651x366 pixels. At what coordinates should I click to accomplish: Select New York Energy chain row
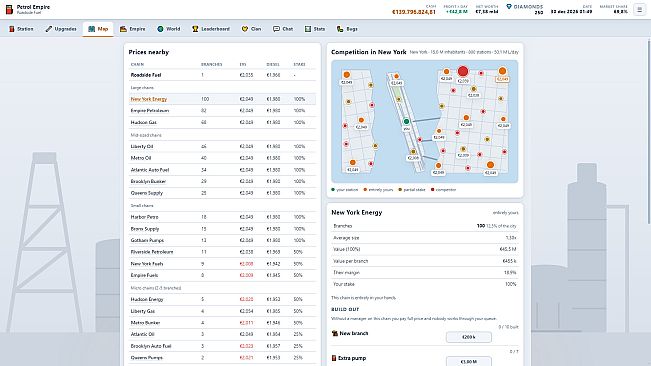(x=222, y=99)
